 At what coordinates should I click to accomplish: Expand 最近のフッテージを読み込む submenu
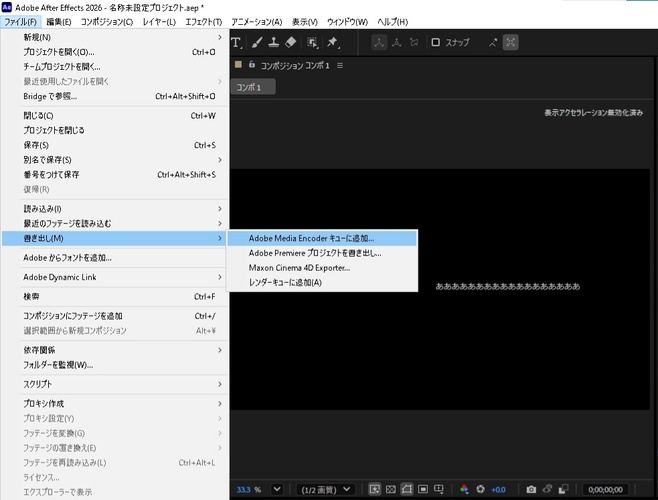point(115,223)
